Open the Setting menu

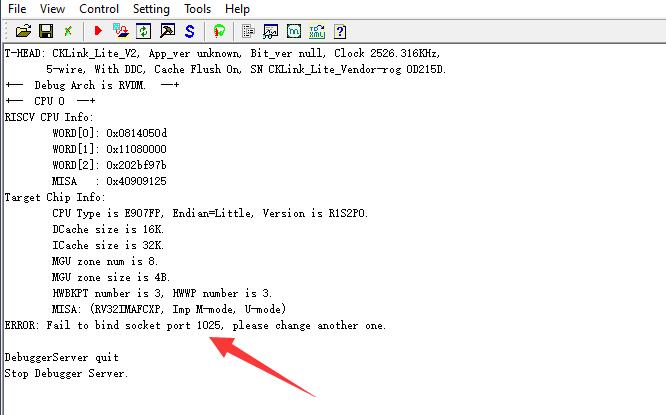(x=151, y=9)
